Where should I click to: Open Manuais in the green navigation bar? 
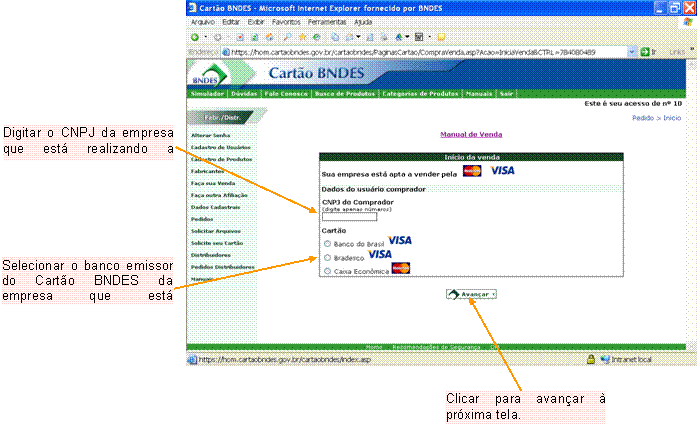(x=479, y=94)
